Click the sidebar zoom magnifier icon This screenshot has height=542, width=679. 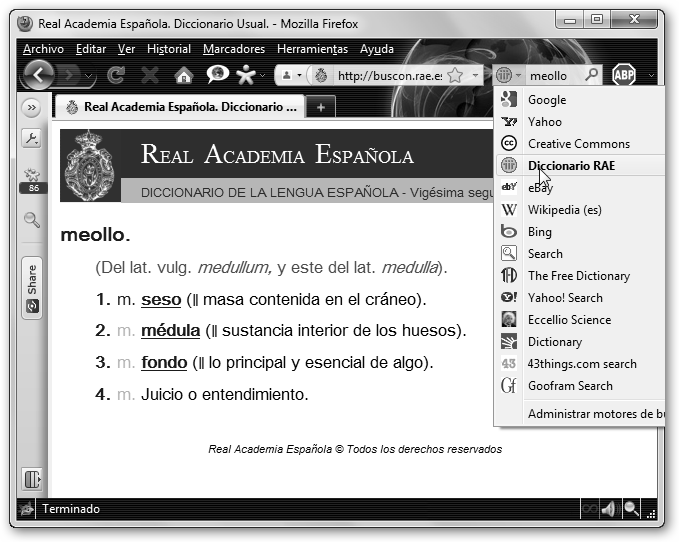[32, 219]
